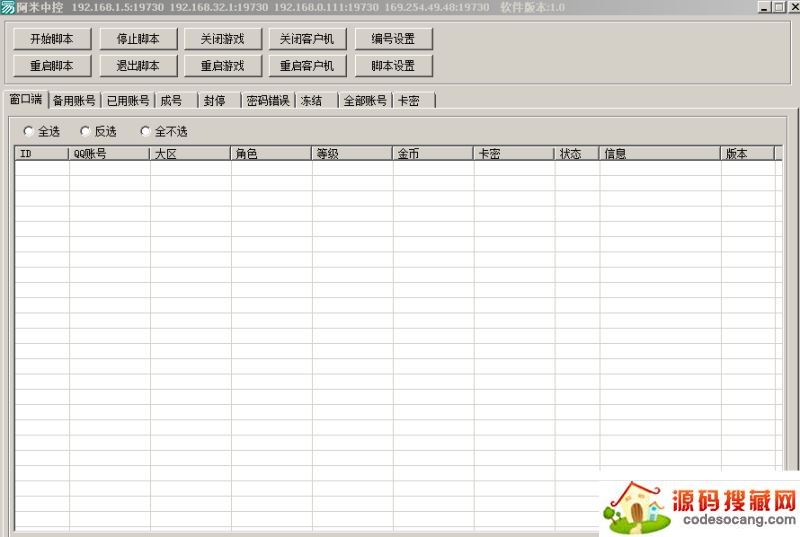
Task: Switch to the 备用账号 tab
Action: pyautogui.click(x=74, y=101)
